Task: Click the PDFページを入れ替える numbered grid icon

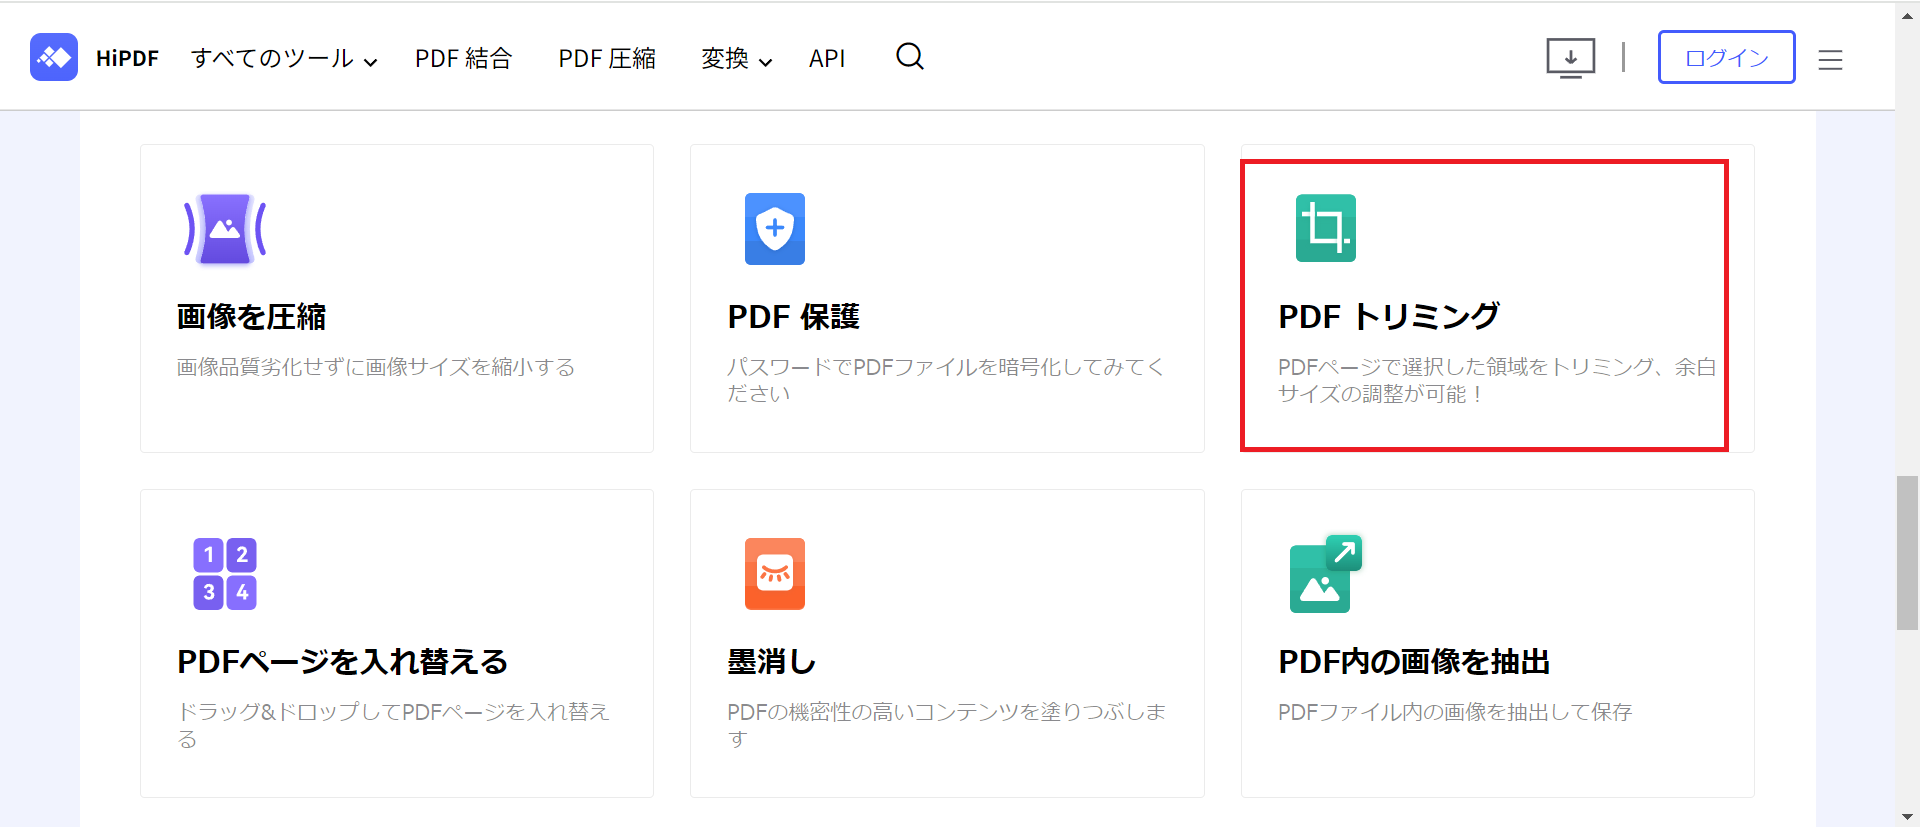Action: tap(225, 574)
